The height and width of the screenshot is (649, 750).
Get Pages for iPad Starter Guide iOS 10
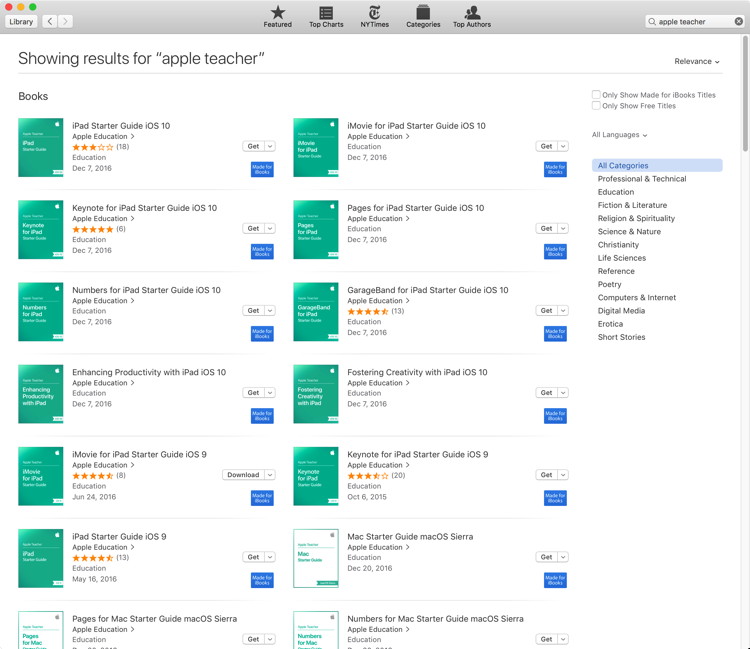coord(547,229)
